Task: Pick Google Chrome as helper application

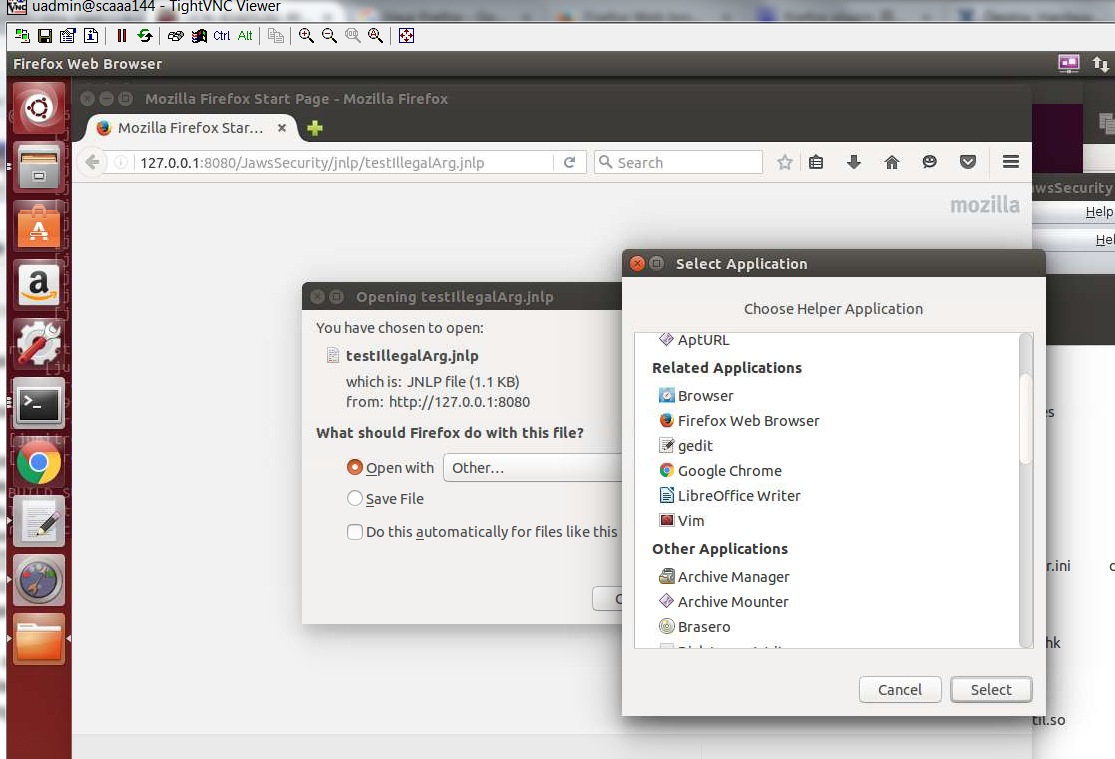Action: [729, 471]
